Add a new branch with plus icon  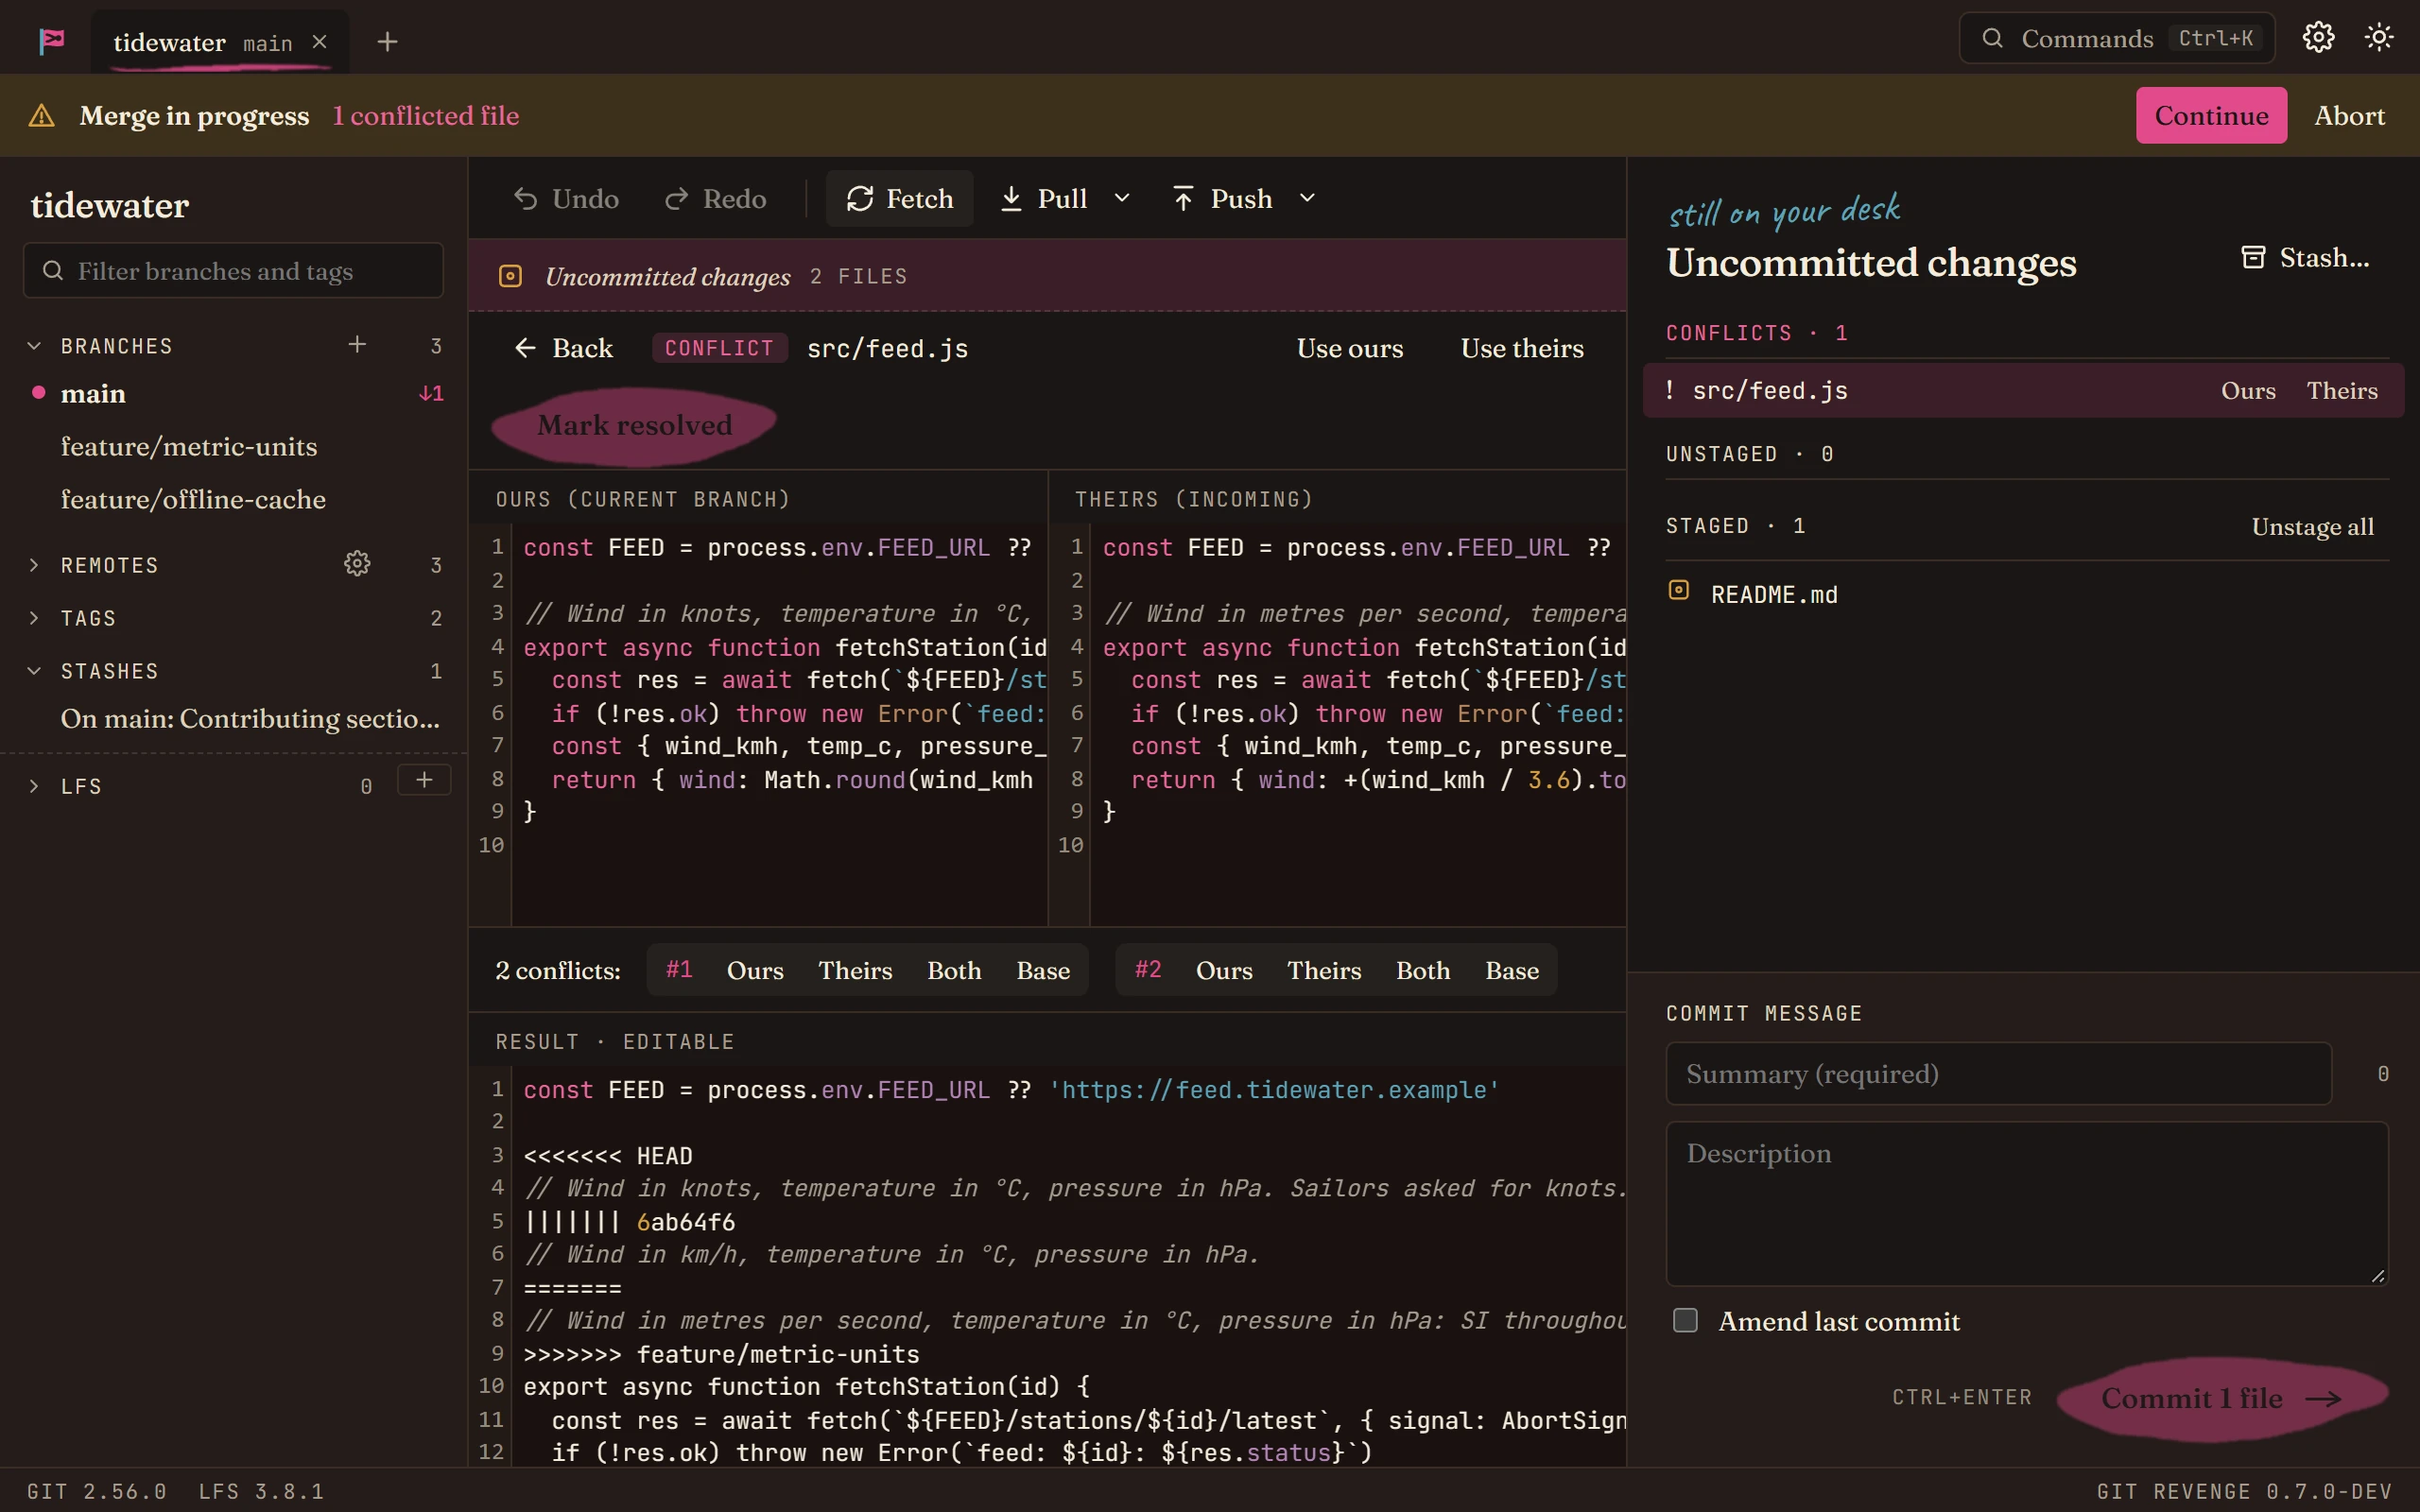coord(357,345)
